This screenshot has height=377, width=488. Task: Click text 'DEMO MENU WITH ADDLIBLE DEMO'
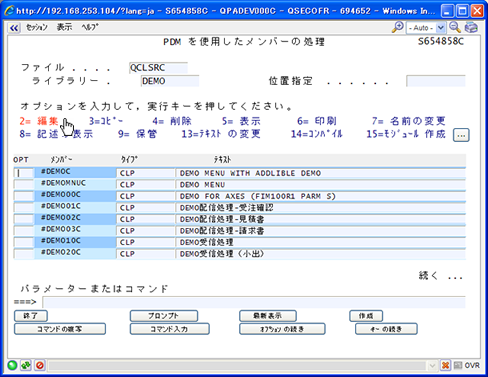point(250,173)
